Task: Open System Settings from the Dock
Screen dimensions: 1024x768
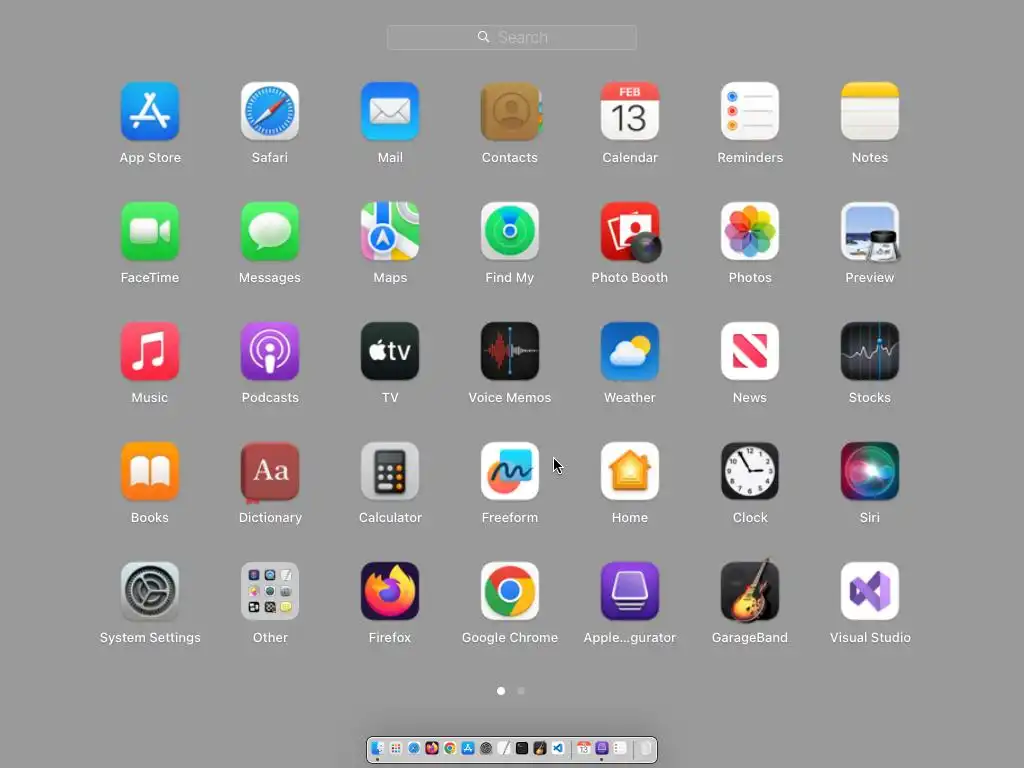Action: (486, 748)
